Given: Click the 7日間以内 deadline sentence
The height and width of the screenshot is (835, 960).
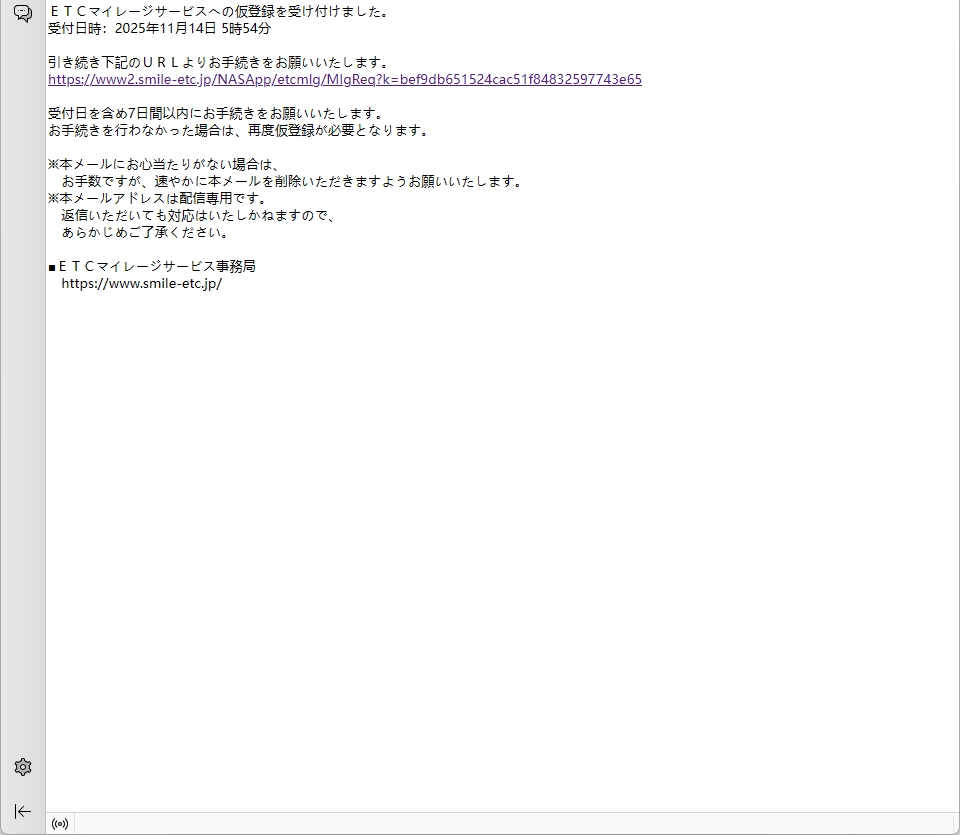Looking at the screenshot, I should coord(215,114).
